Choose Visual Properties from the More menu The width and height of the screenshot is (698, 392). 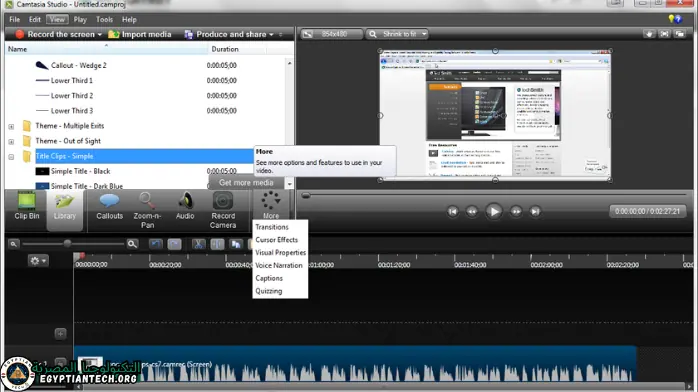(280, 253)
